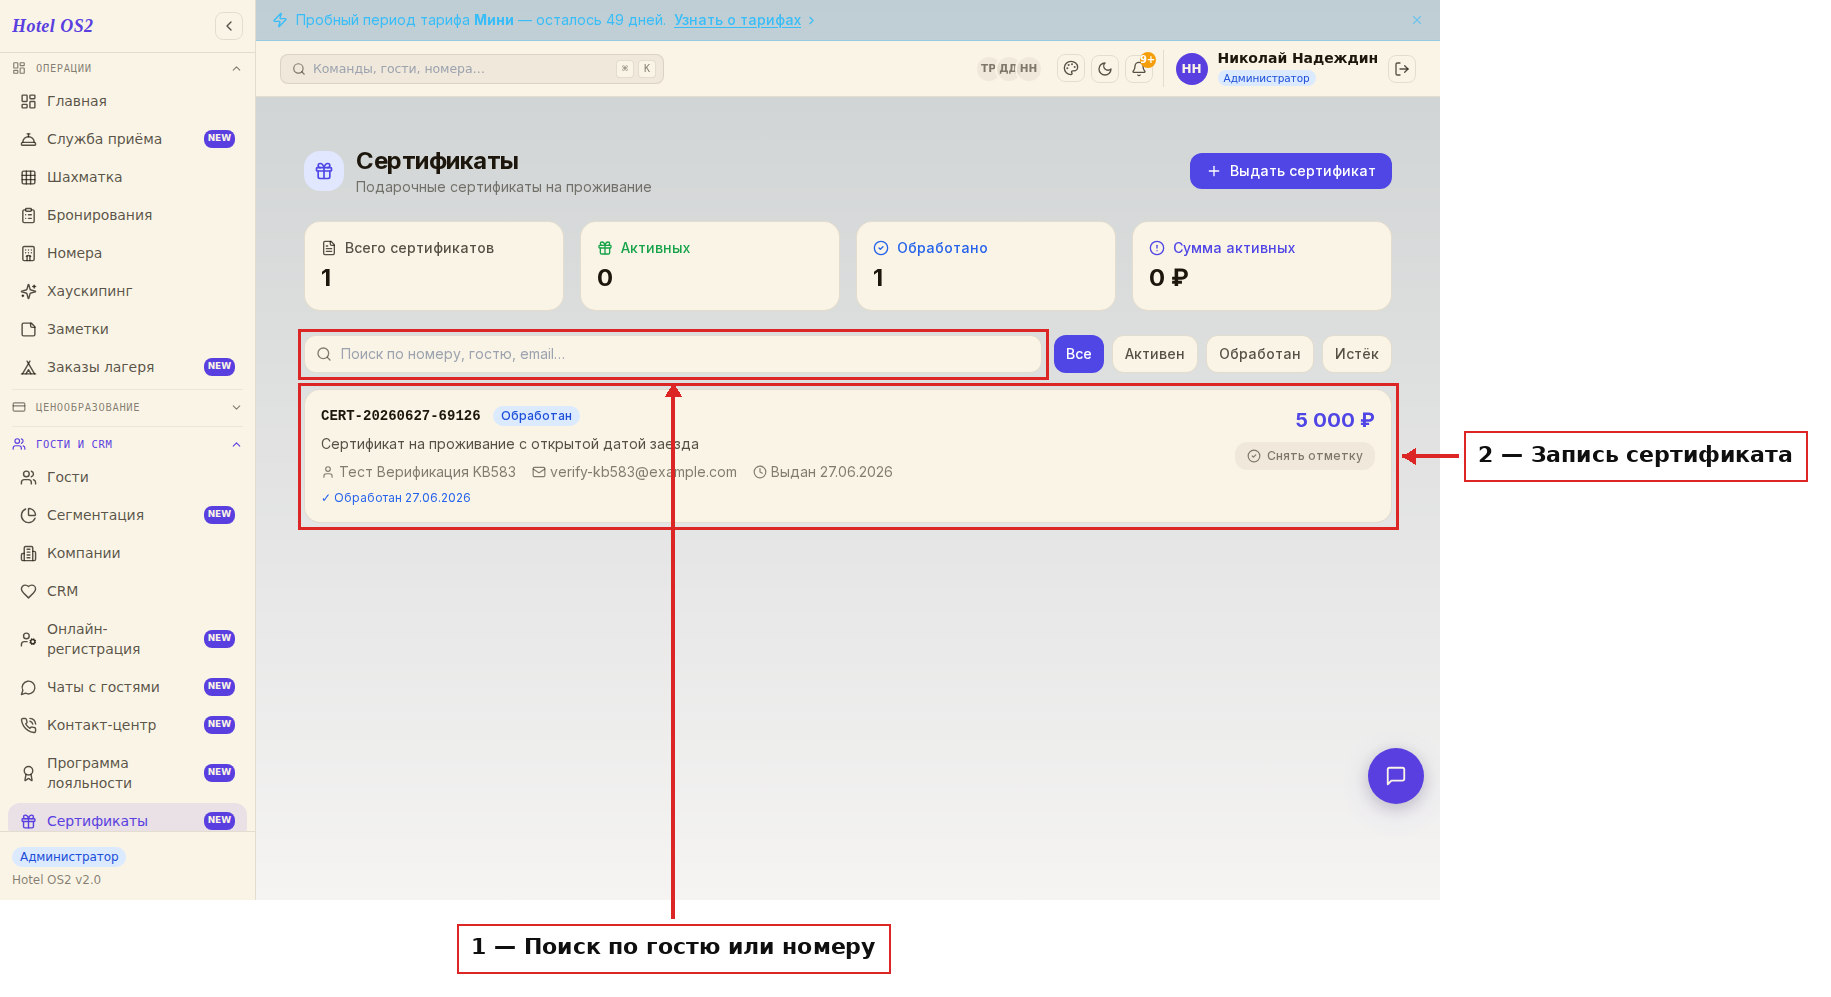The width and height of the screenshot is (1831, 997).
Task: Click the Активных stat card
Action: pos(710,266)
